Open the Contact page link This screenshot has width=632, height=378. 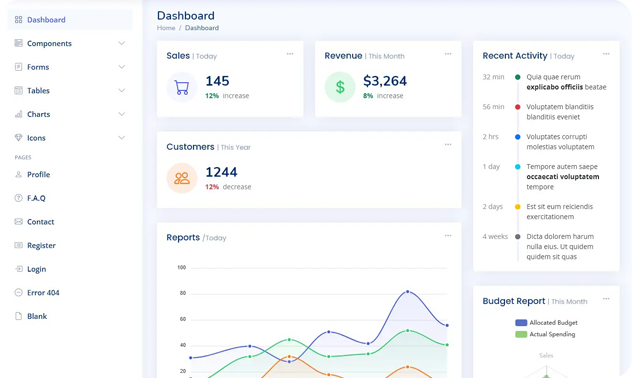click(70, 222)
